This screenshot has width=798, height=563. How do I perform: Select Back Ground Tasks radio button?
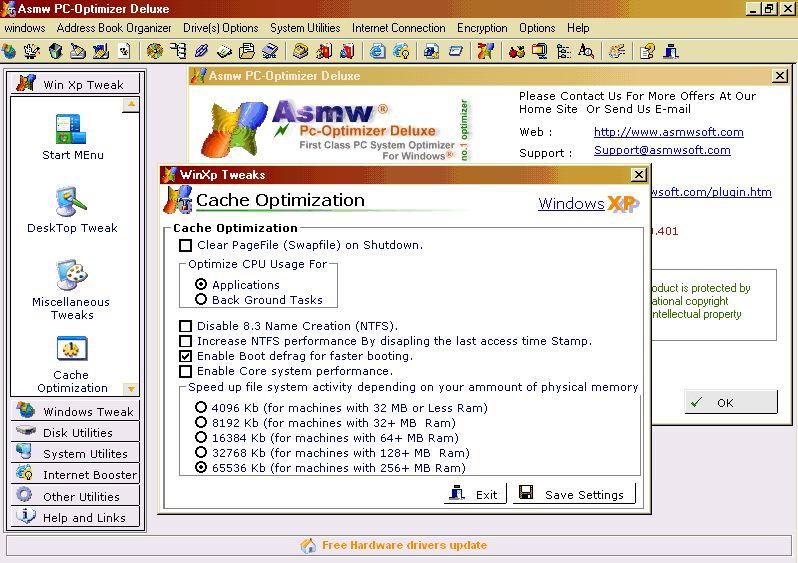[x=201, y=299]
